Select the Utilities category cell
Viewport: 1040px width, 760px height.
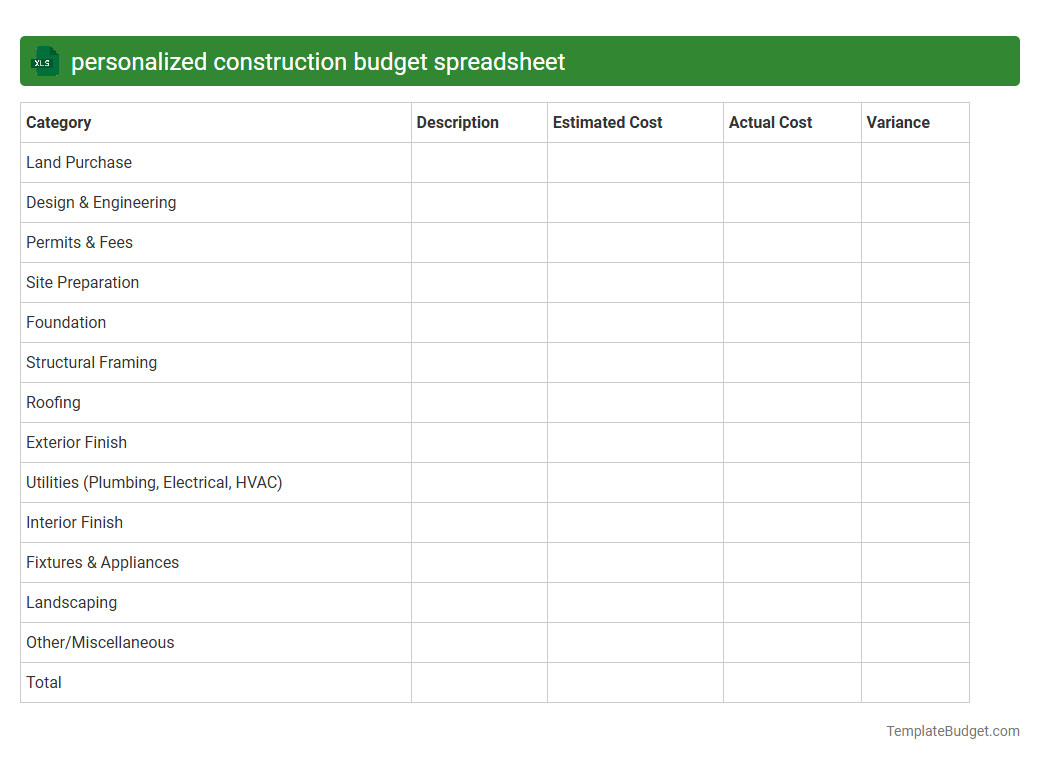point(154,482)
